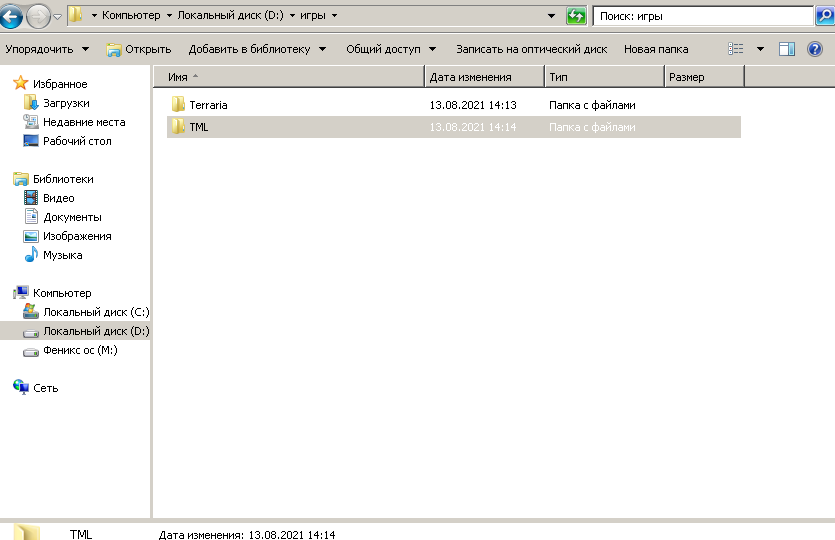
Task: Click Terraria date 13.08.2021 14:13
Action: pos(473,105)
